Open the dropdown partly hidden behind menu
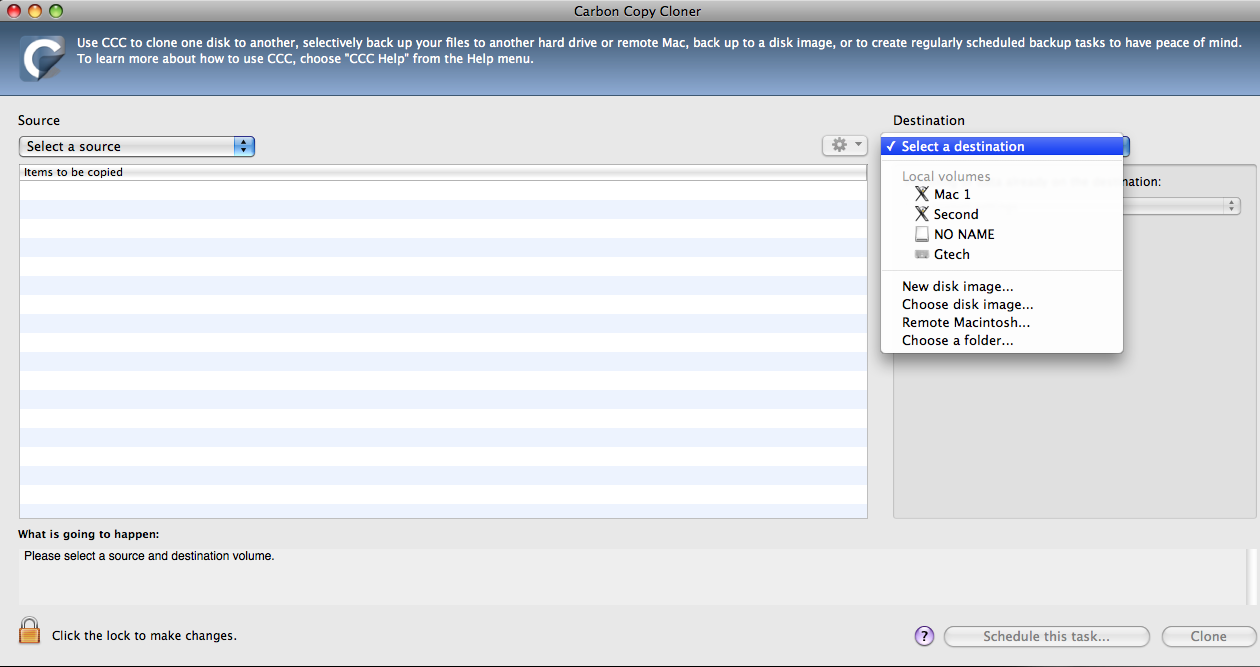 pos(1182,205)
